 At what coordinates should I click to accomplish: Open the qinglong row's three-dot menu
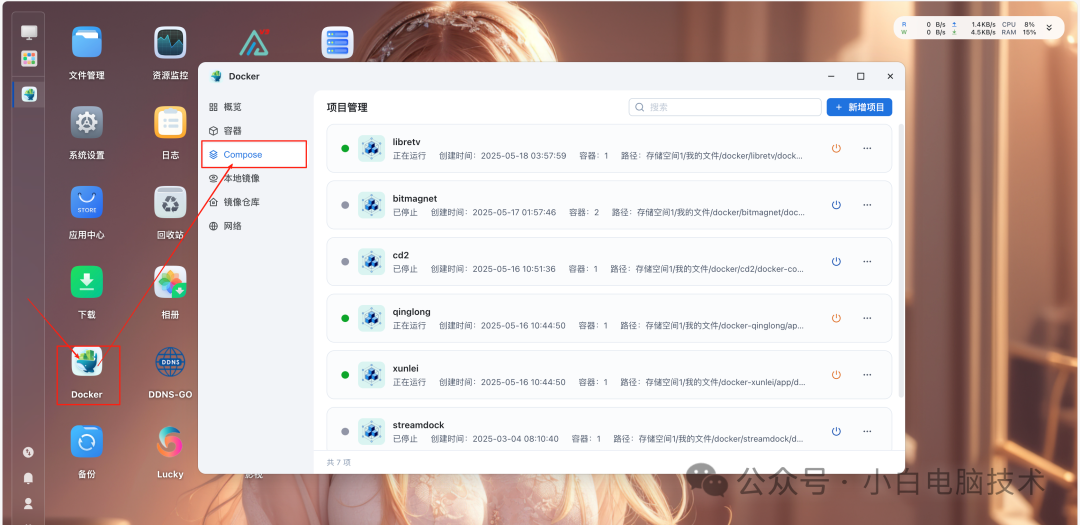867,318
